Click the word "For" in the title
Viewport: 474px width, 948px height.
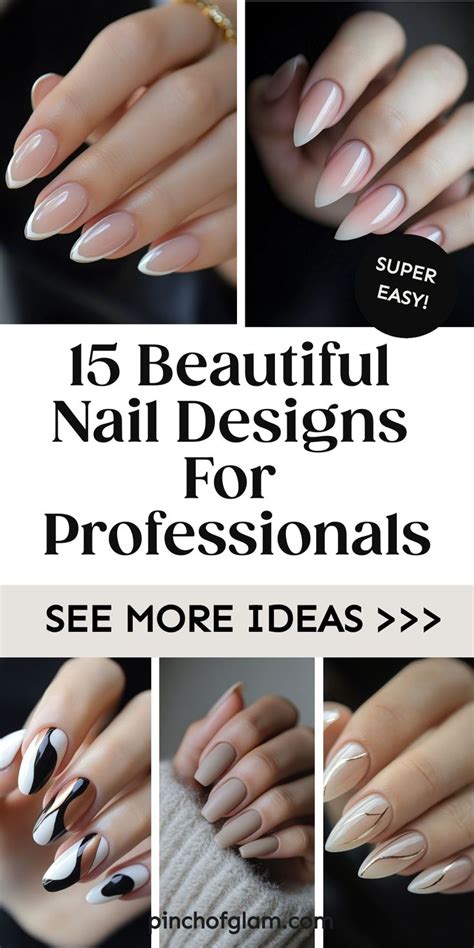point(230,479)
